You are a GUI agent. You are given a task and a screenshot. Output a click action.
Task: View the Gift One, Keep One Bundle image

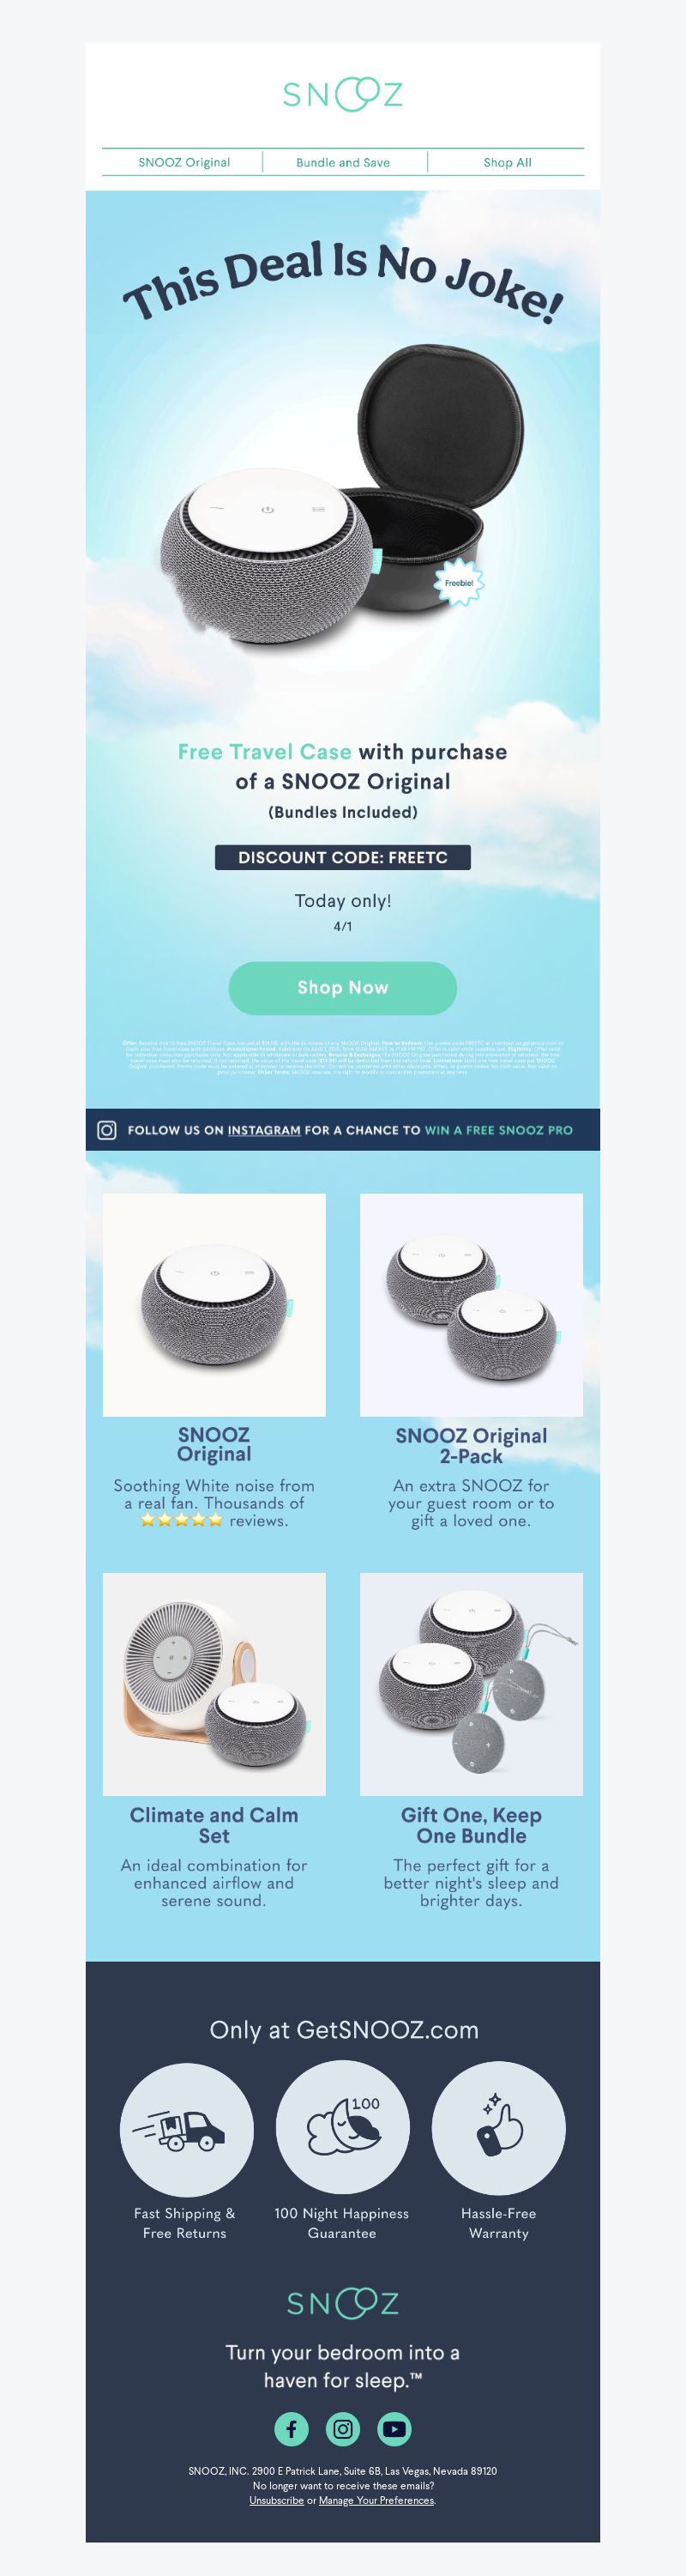(471, 1683)
